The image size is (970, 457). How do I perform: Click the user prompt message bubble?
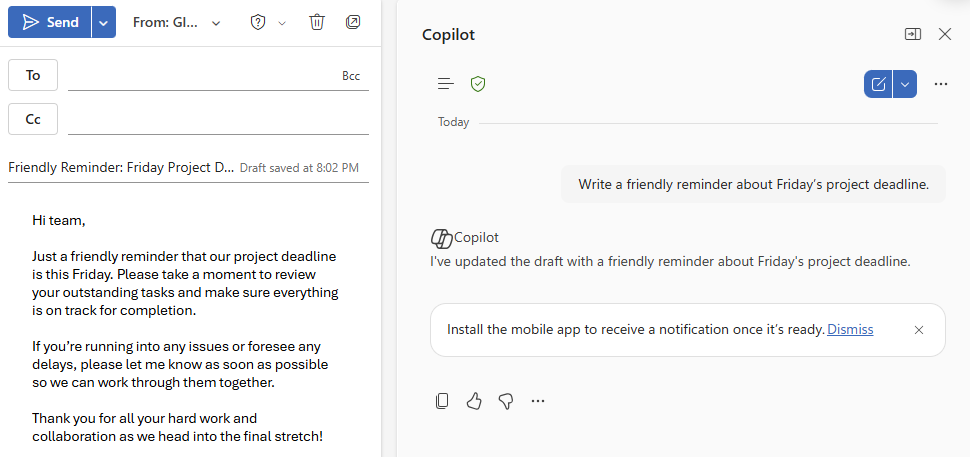pyautogui.click(x=753, y=184)
